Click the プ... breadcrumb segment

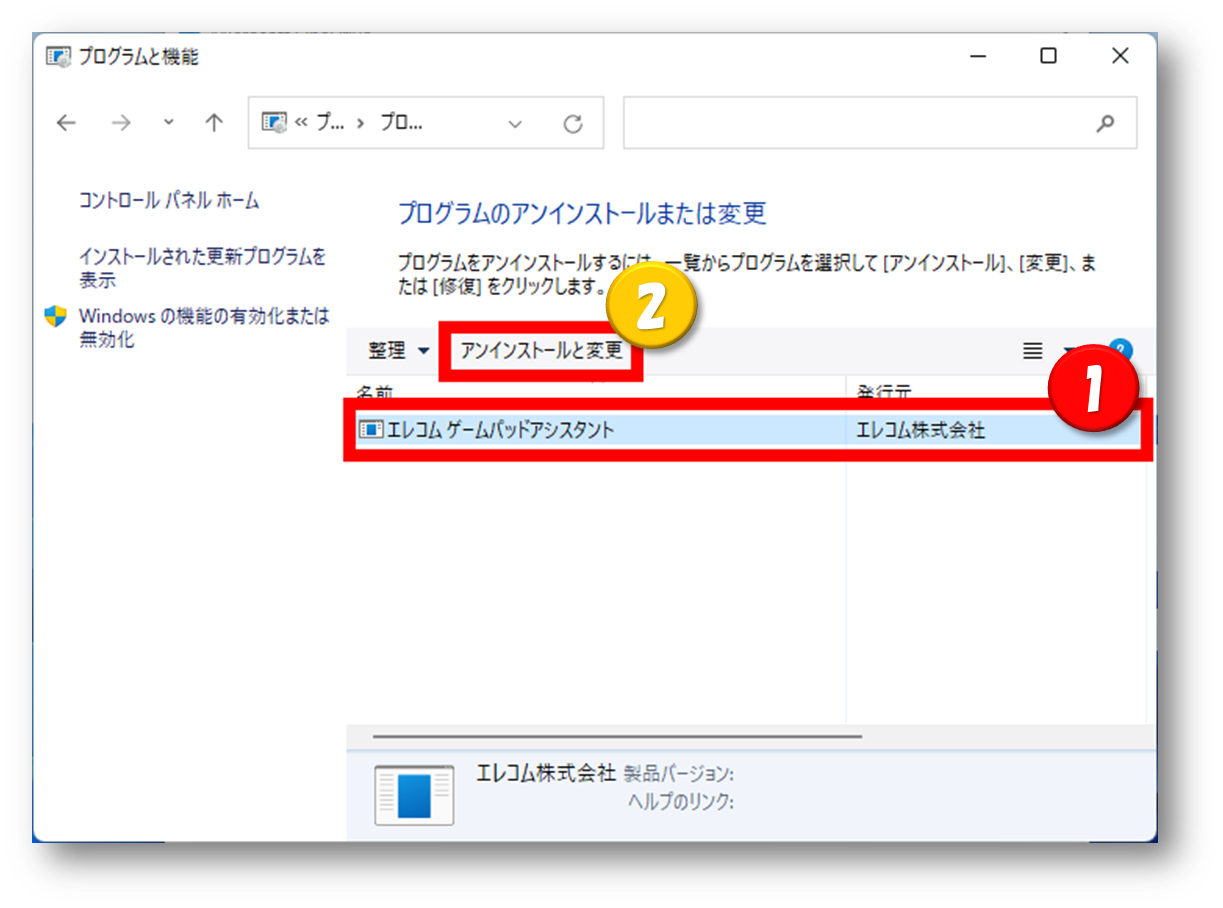(x=330, y=123)
